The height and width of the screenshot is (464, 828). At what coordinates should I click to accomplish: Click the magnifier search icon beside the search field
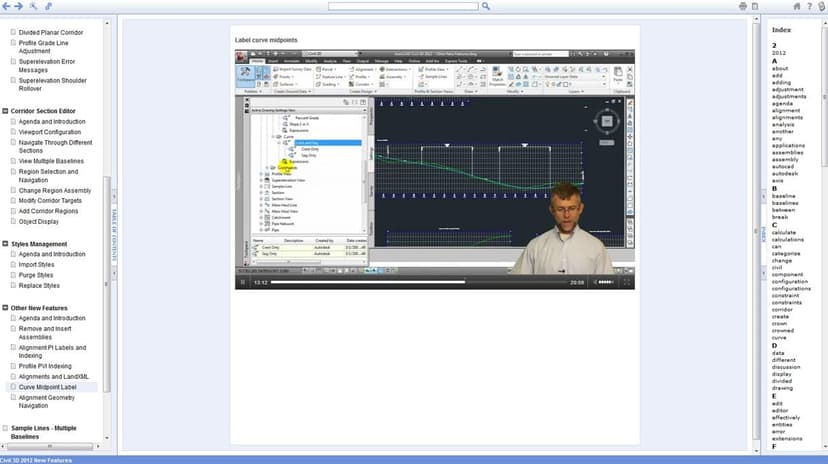[x=486, y=6]
